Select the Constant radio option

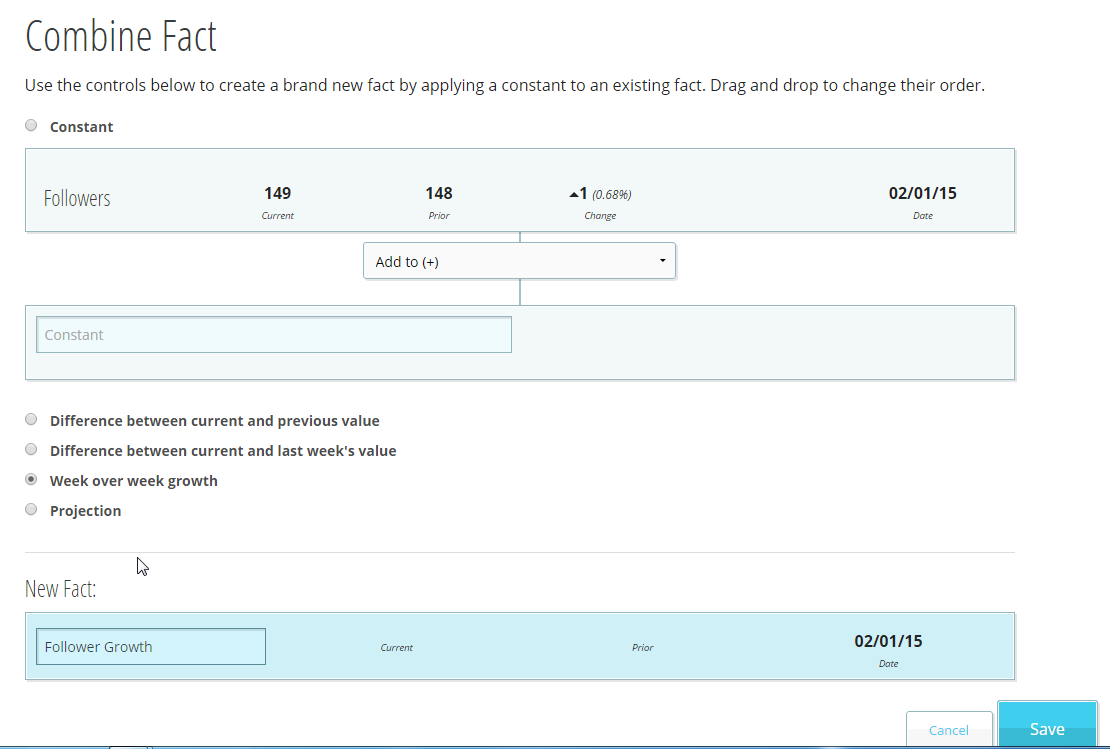point(31,126)
